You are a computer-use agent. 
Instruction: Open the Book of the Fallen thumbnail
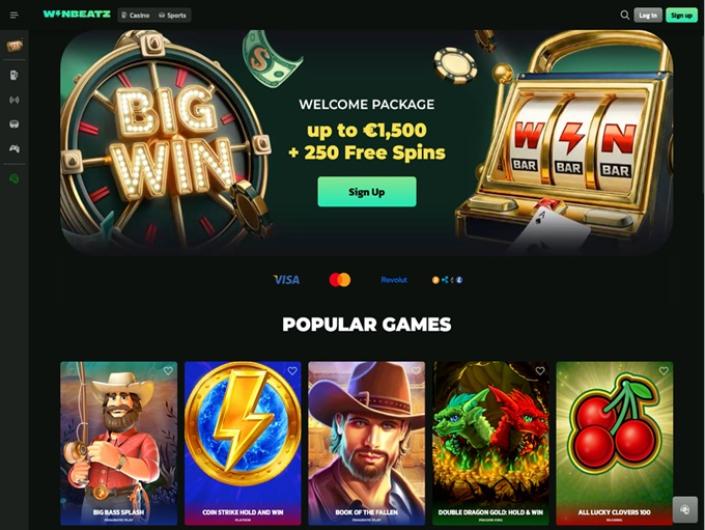(366, 443)
